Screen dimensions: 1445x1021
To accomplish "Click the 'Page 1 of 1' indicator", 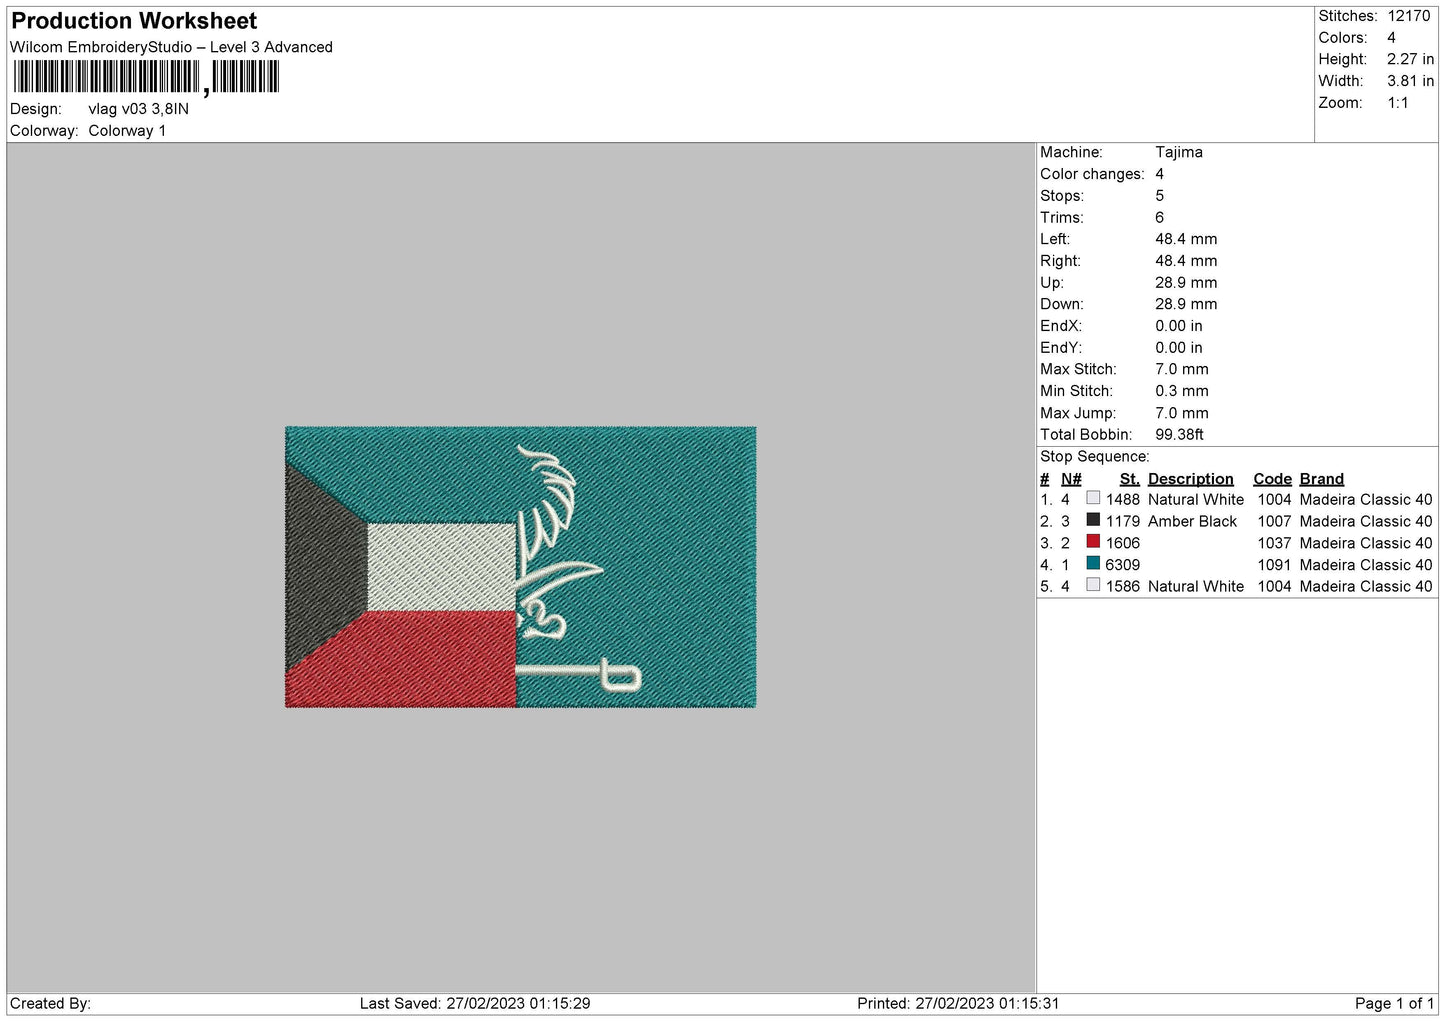I will [x=1394, y=1003].
